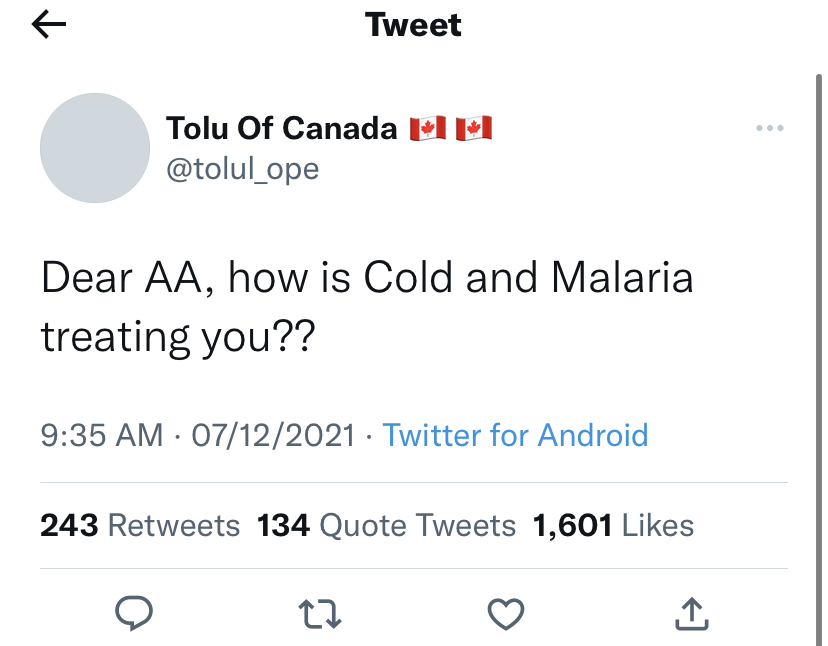The width and height of the screenshot is (828, 646).
Task: Like the tweet with heart icon
Action: (x=507, y=614)
